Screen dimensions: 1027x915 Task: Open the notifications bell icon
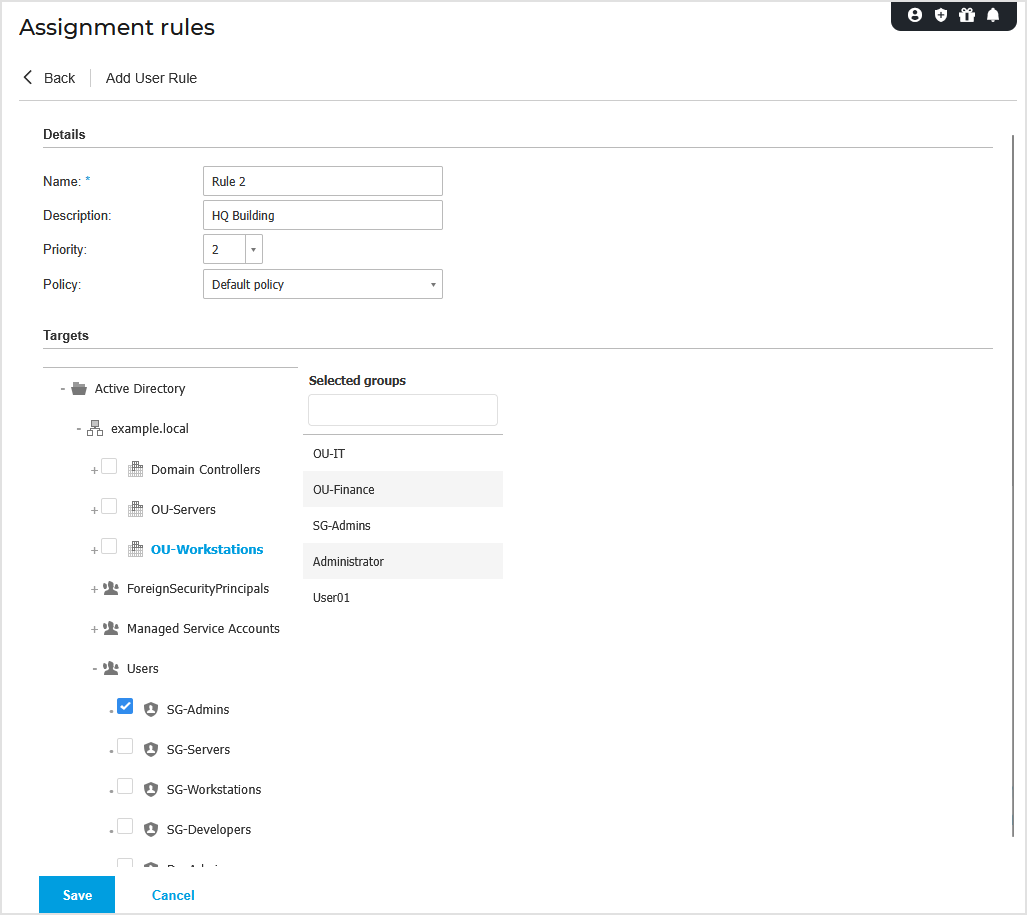coord(993,15)
